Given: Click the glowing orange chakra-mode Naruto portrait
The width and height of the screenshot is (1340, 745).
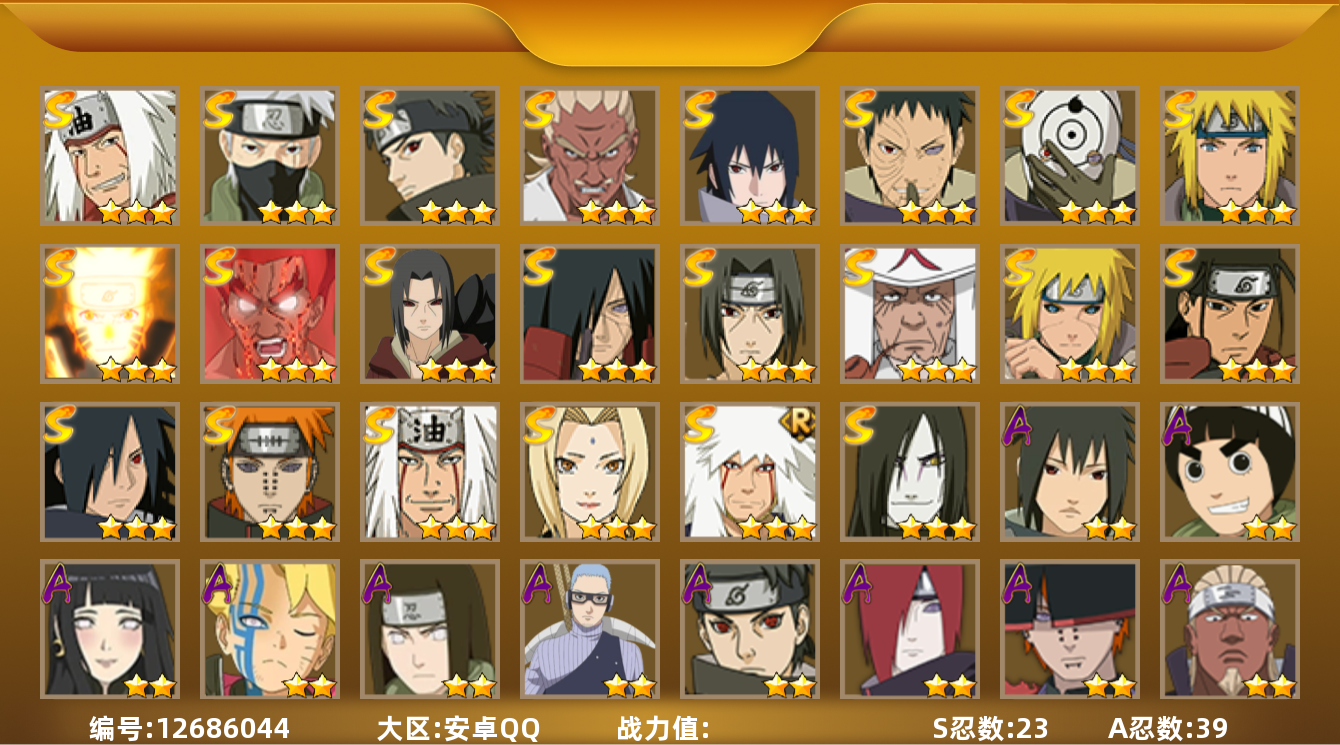Looking at the screenshot, I should click(x=109, y=314).
